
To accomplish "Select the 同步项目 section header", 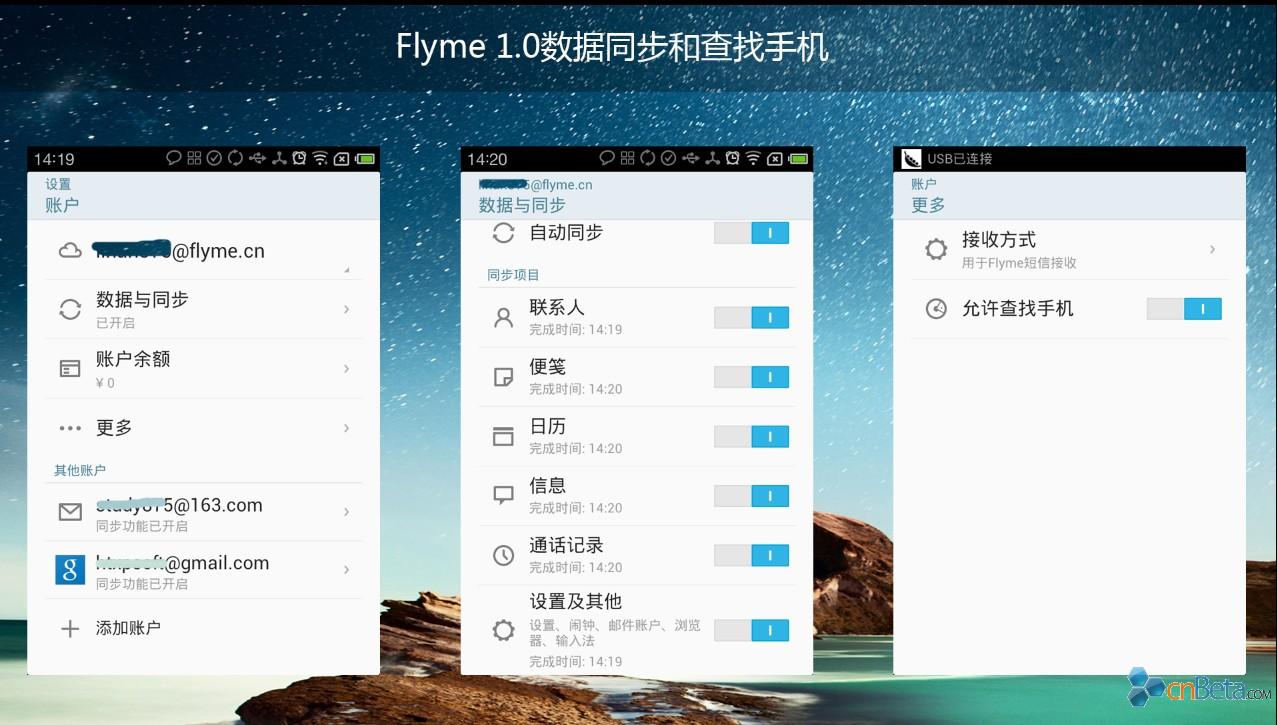I will point(513,275).
